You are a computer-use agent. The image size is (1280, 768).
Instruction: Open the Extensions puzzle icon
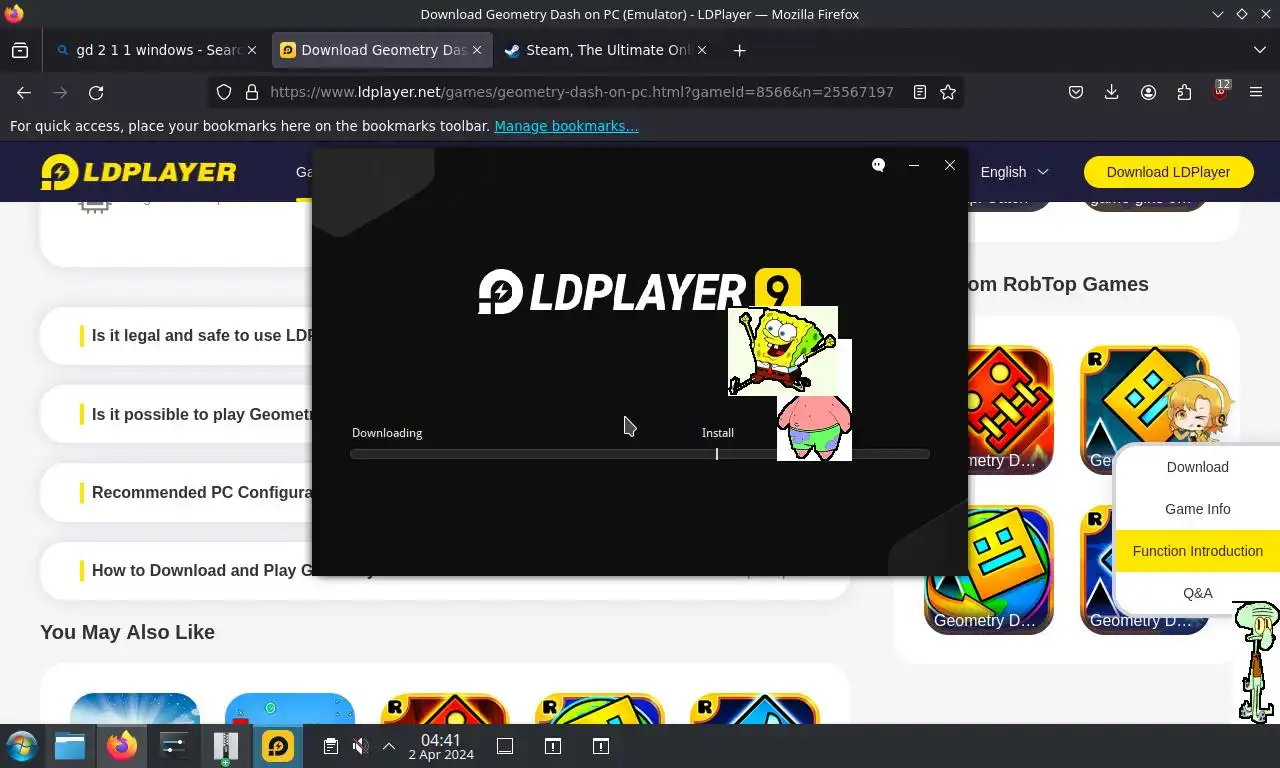[1184, 92]
